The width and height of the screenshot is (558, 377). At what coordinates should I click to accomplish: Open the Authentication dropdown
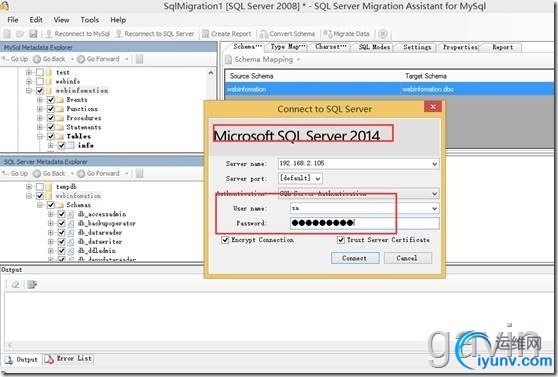pos(435,194)
